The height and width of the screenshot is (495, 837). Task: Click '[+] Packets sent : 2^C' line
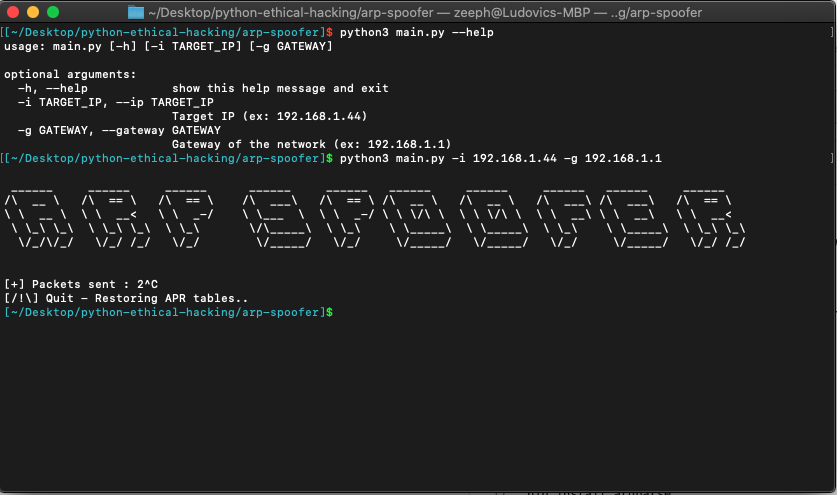[x=81, y=284]
